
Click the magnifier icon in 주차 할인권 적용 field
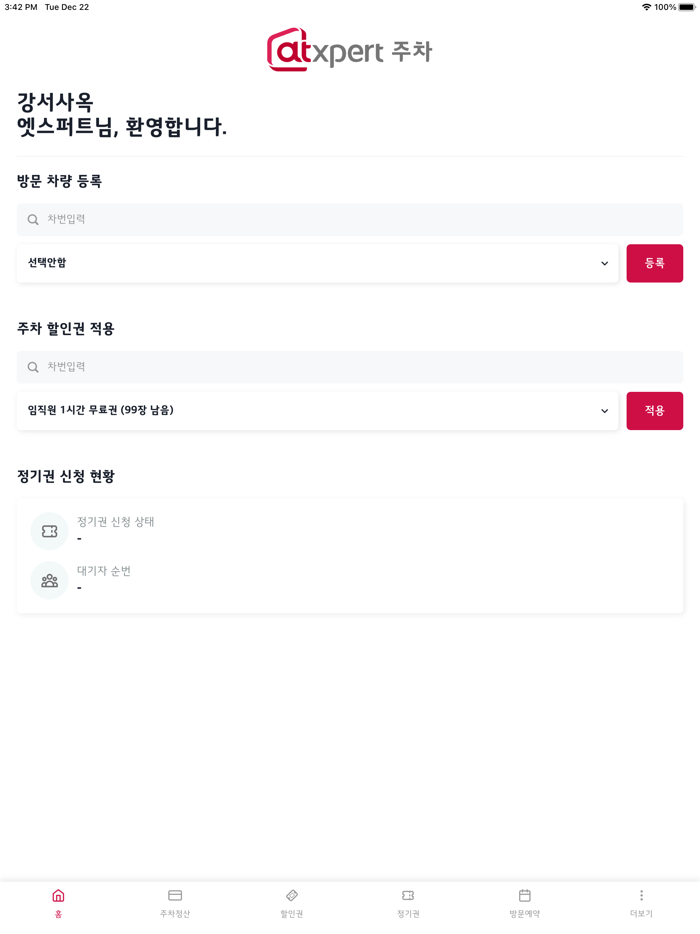pyautogui.click(x=33, y=366)
